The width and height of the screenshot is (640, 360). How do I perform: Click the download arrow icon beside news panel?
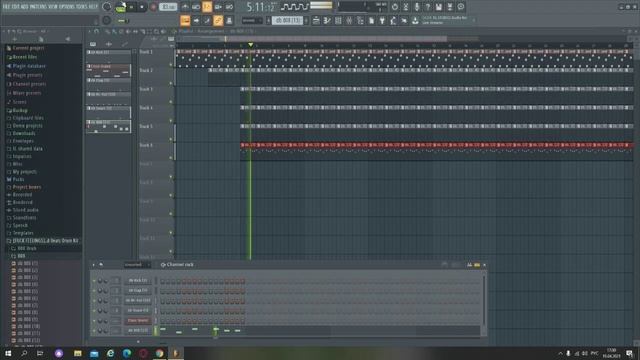tap(415, 20)
